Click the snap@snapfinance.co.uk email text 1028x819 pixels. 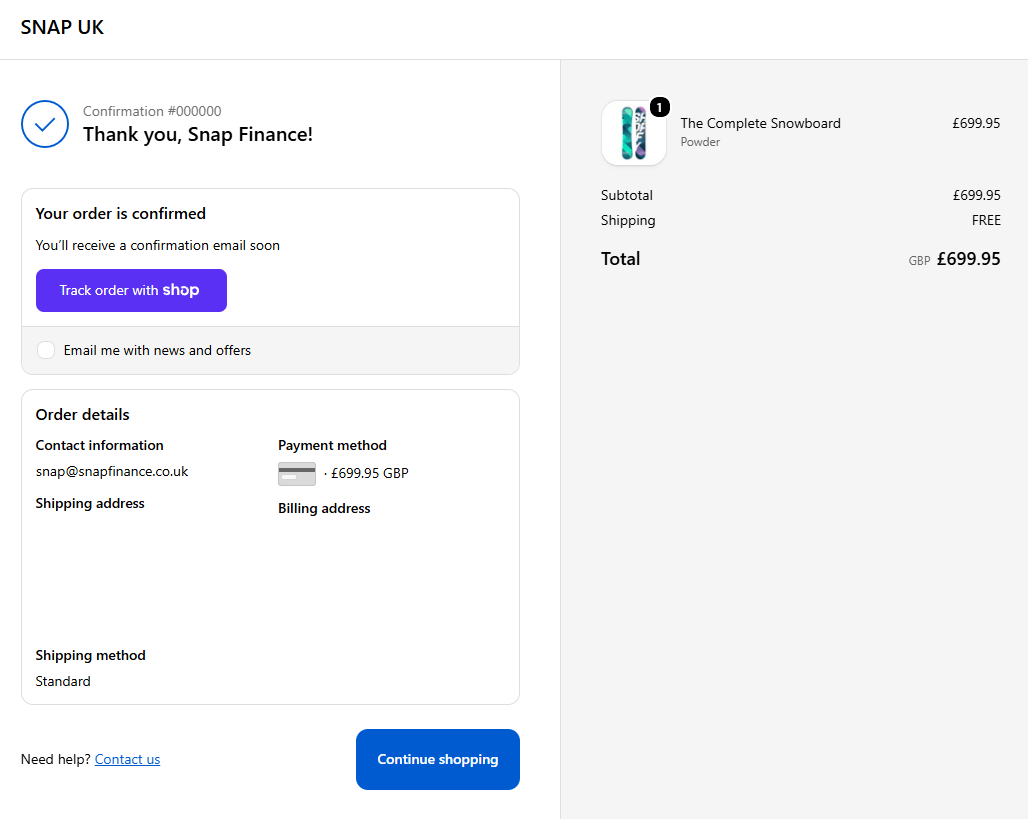tap(112, 471)
